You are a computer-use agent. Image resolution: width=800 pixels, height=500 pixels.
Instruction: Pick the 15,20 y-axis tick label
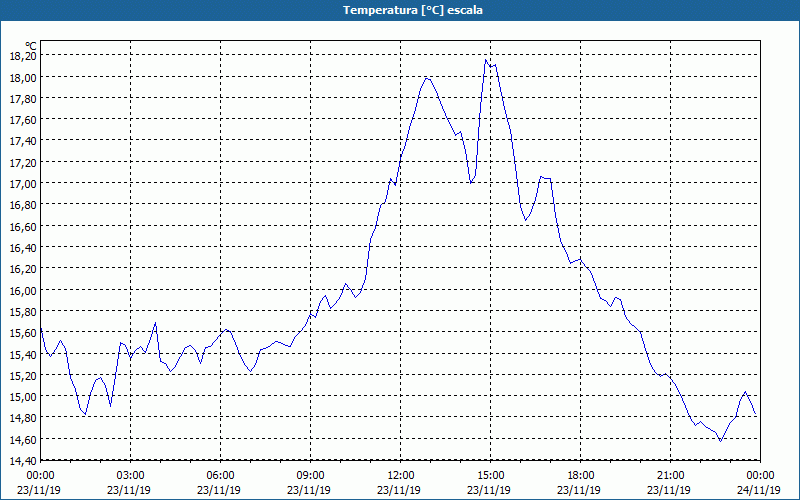tap(23, 375)
